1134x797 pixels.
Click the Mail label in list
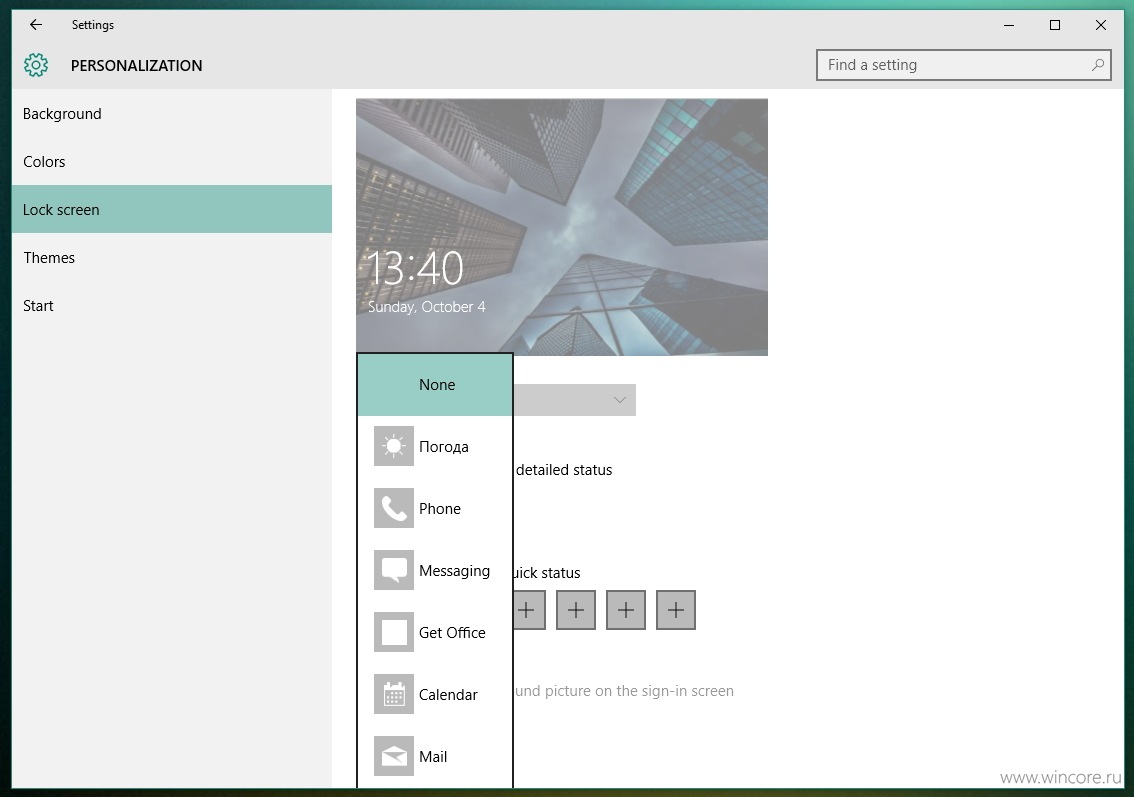pyautogui.click(x=432, y=756)
